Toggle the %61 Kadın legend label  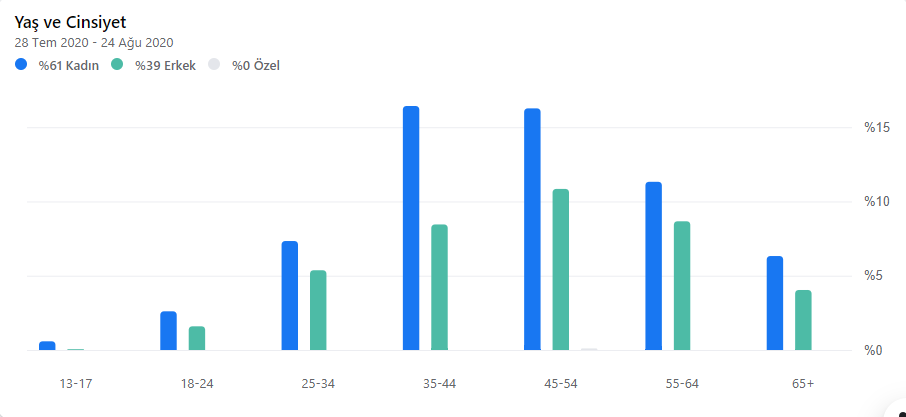click(x=69, y=66)
